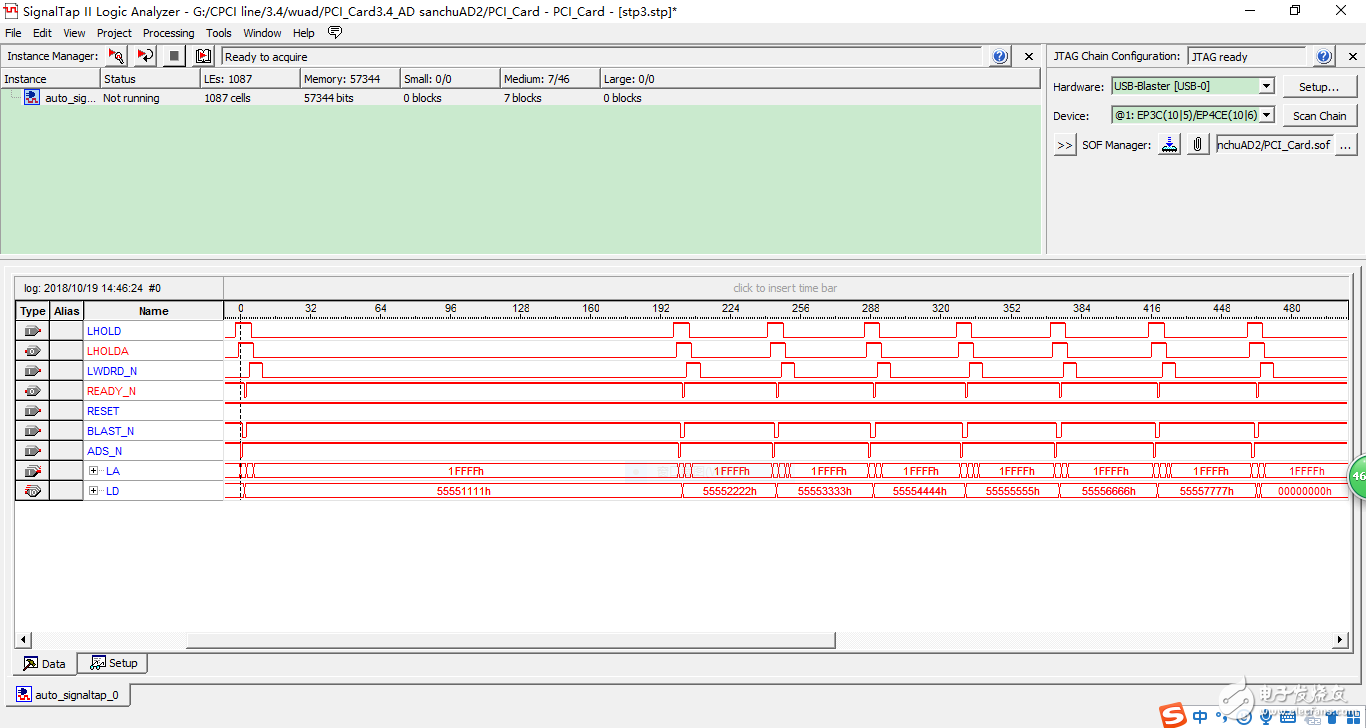The height and width of the screenshot is (728, 1366).
Task: Click the Scan Chain button
Action: [1319, 115]
